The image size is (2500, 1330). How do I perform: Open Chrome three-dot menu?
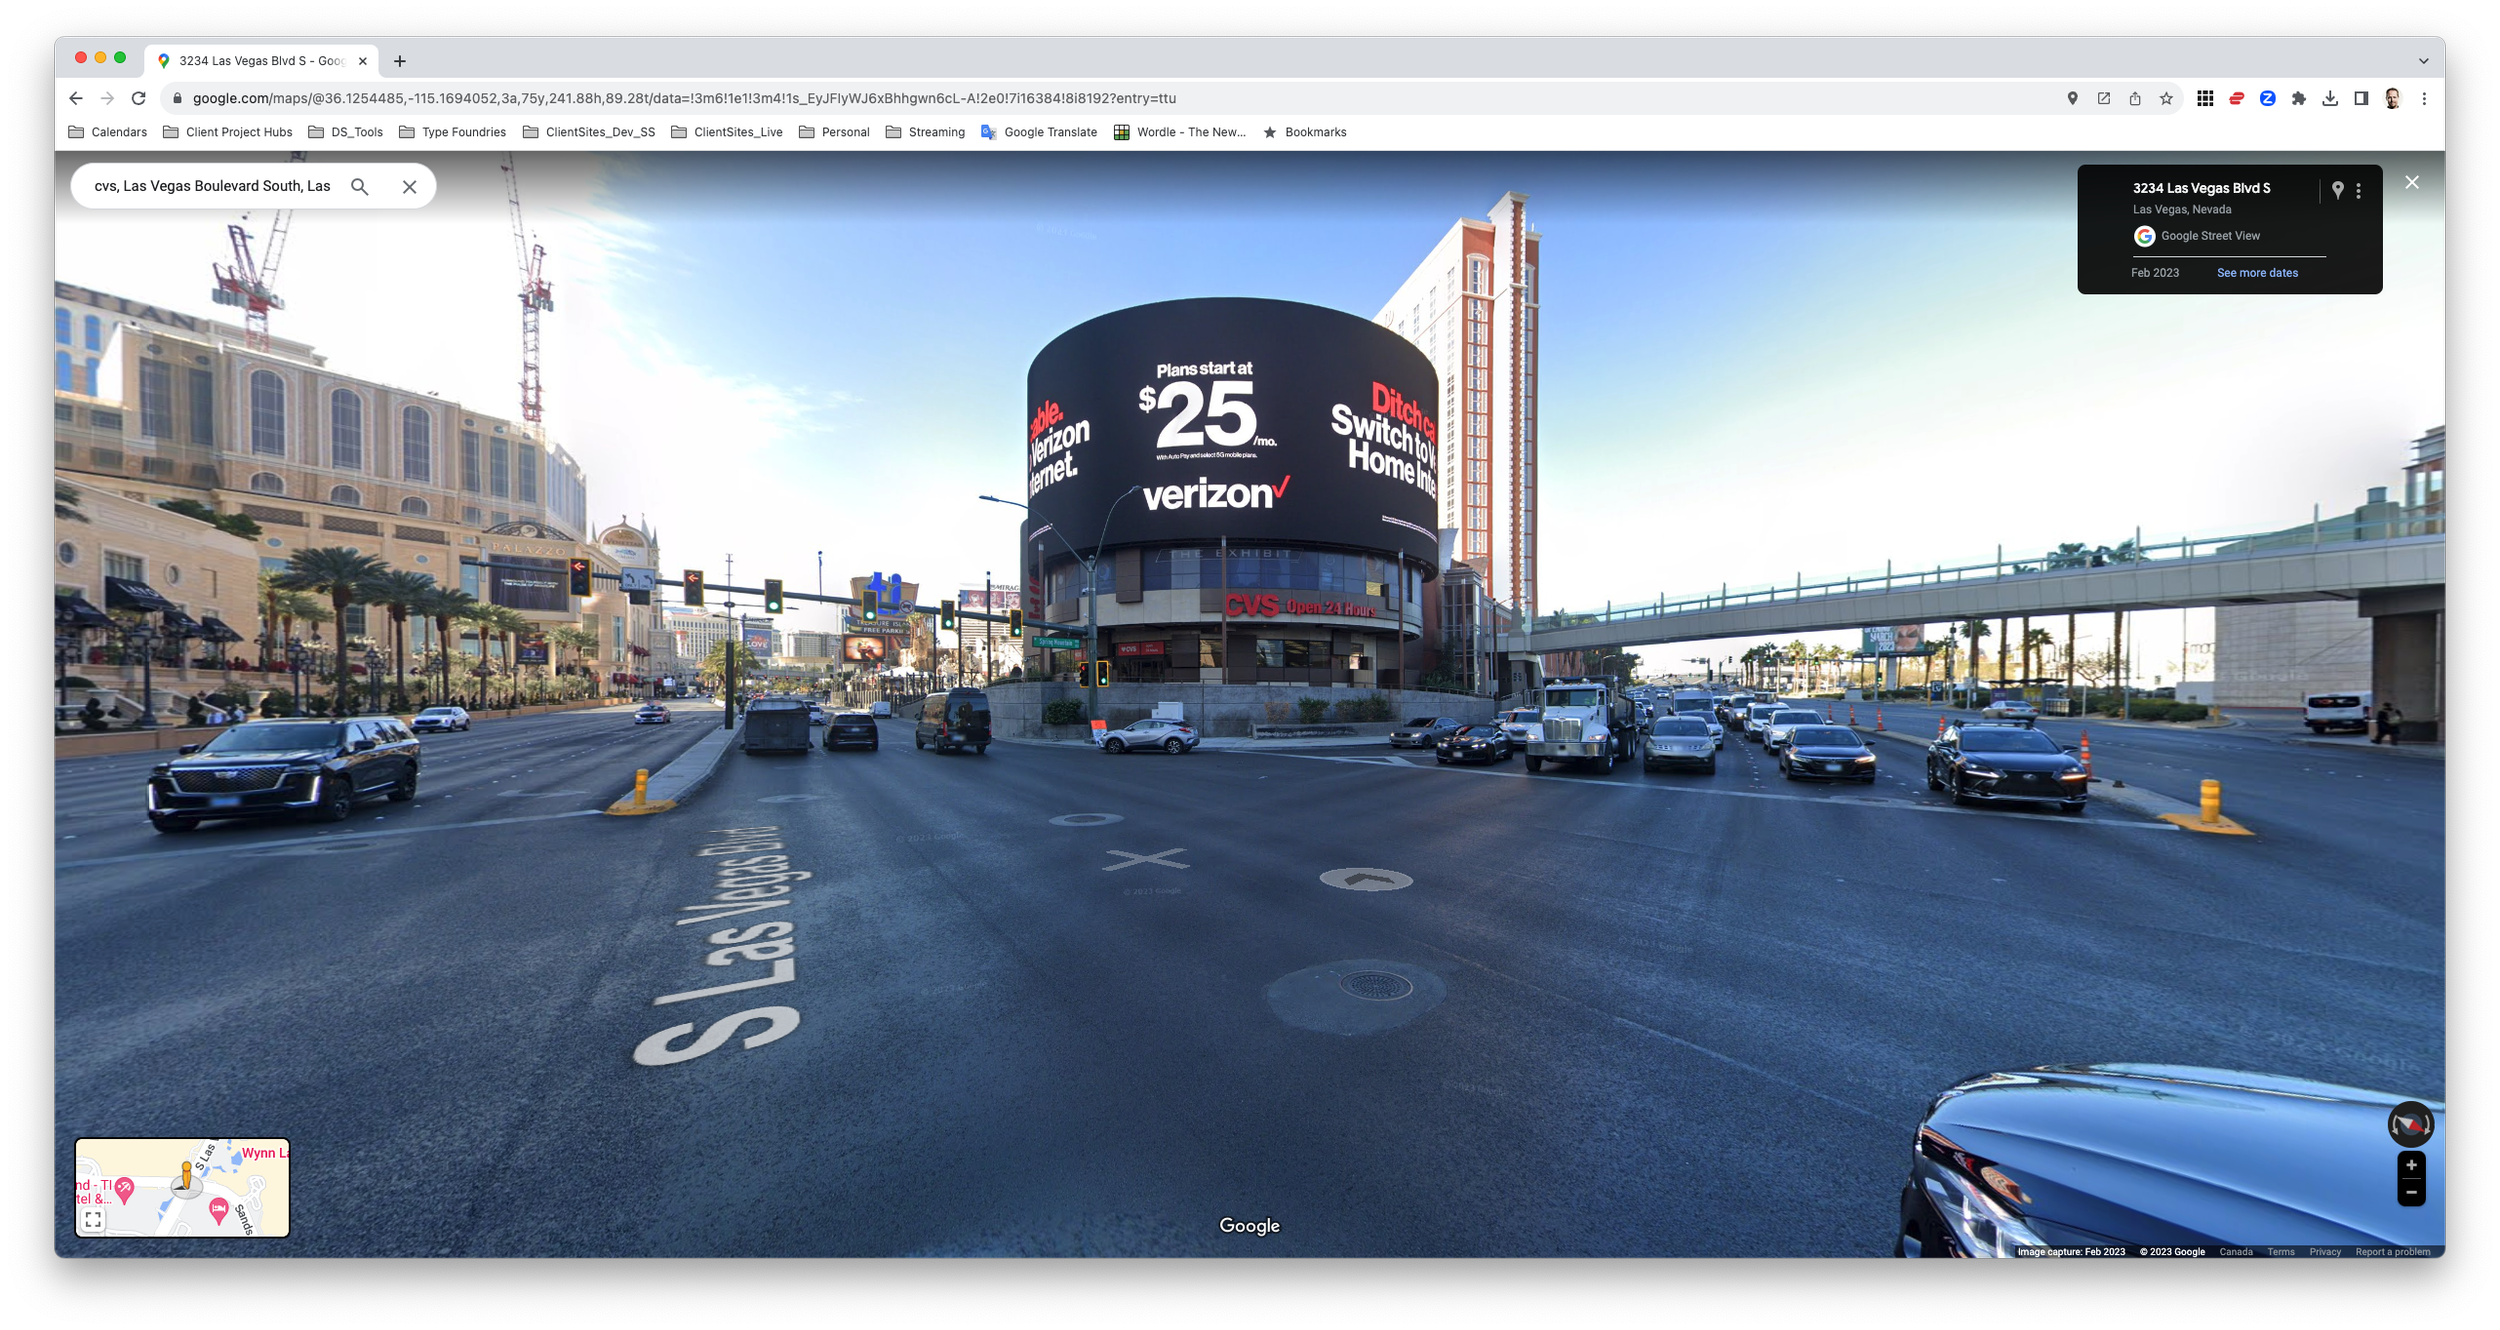[x=2424, y=99]
